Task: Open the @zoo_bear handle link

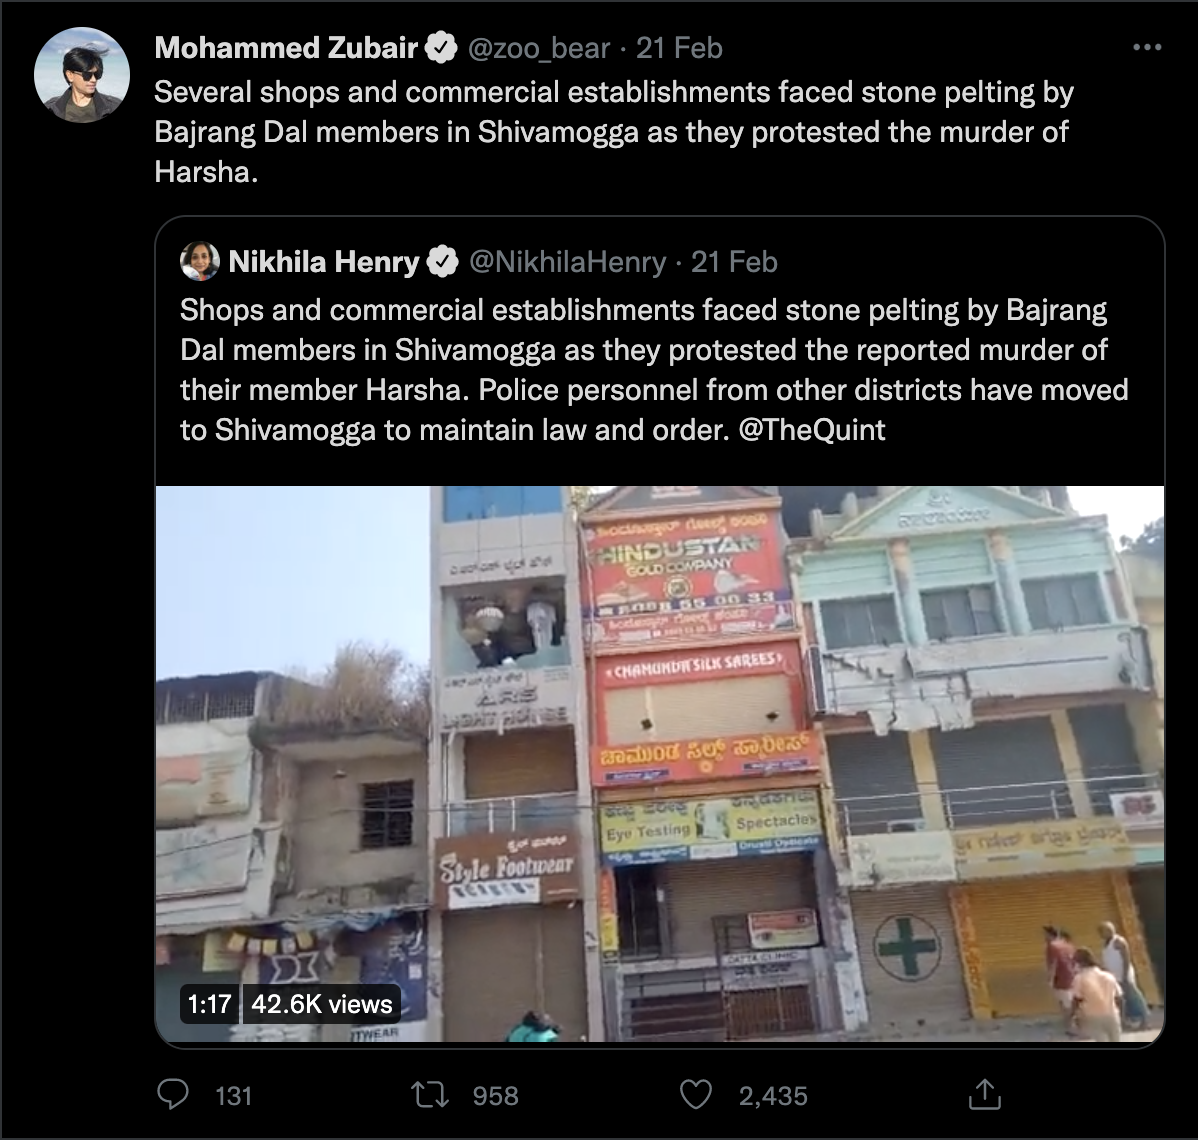Action: 537,48
